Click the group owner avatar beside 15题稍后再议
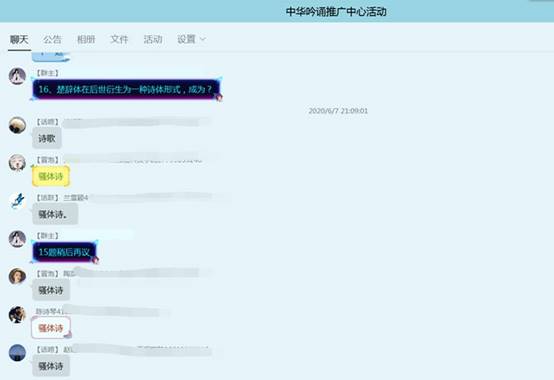This screenshot has width=554, height=380. [x=17, y=239]
